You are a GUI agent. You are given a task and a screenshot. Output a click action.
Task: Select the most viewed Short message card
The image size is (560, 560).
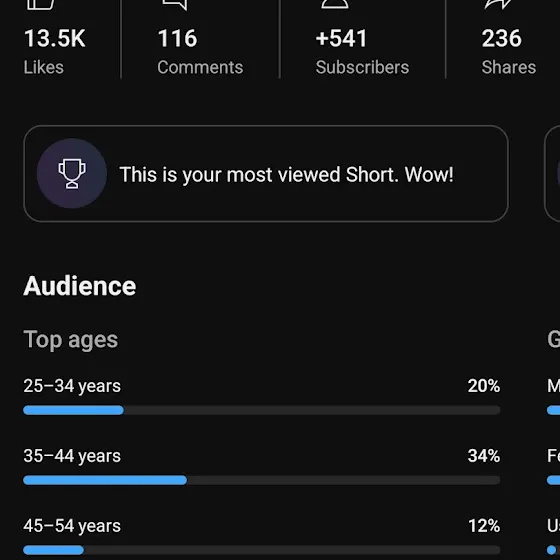[266, 174]
